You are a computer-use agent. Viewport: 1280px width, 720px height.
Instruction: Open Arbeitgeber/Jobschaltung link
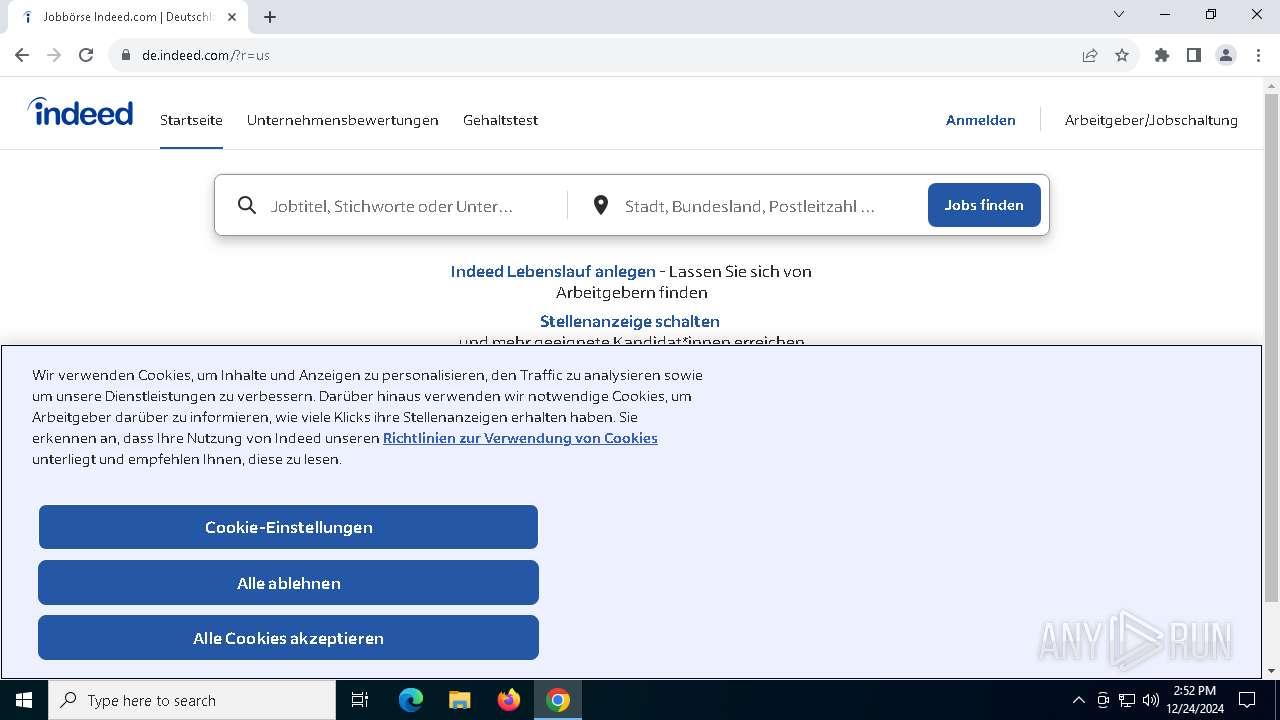(1151, 120)
